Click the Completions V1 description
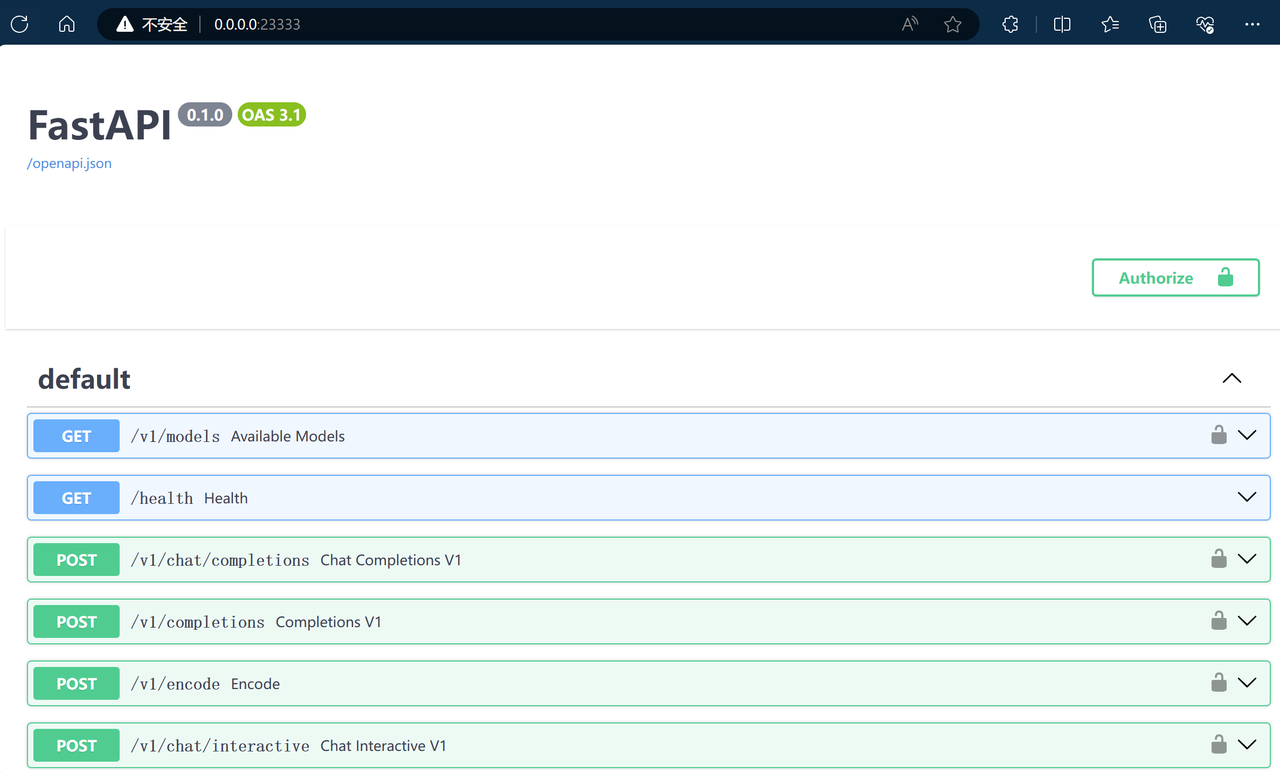1280x773 pixels. 329,622
